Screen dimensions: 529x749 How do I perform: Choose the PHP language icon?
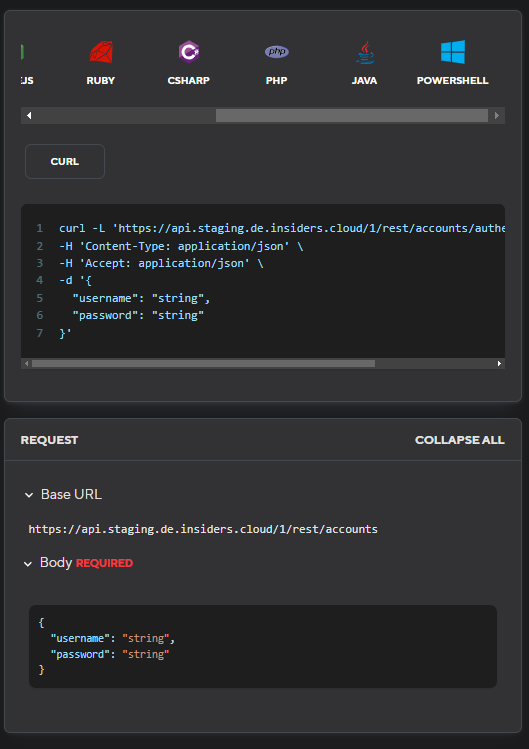[277, 52]
